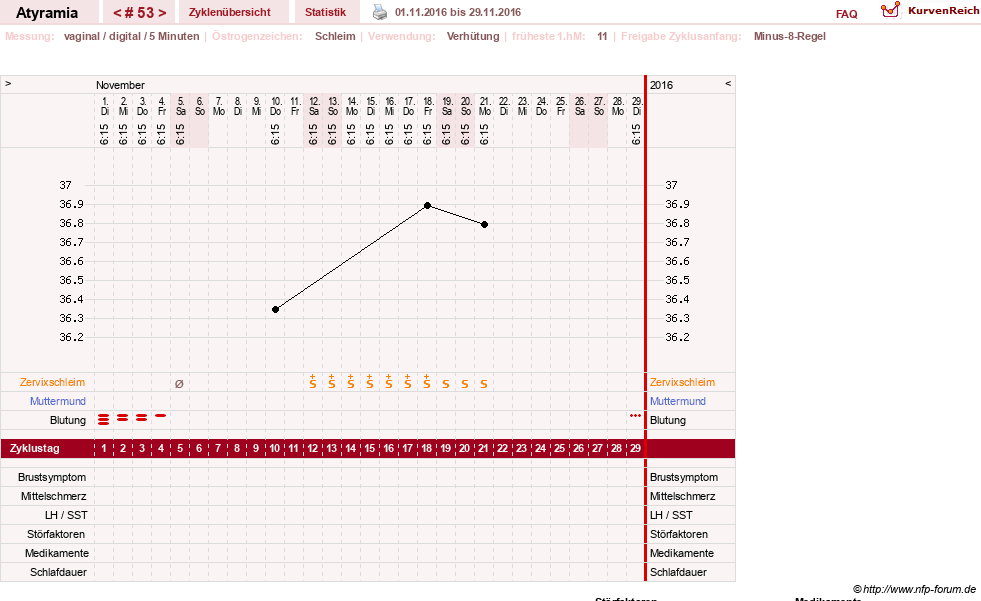Click cervical mucus empty symbol on day 5
The height and width of the screenshot is (601, 981).
tap(180, 384)
